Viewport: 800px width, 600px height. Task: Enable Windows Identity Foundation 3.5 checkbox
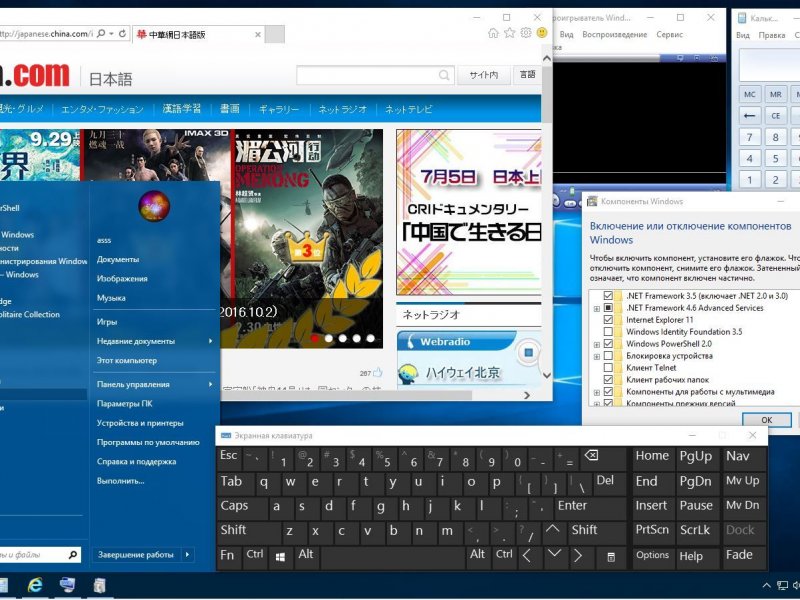pos(608,332)
